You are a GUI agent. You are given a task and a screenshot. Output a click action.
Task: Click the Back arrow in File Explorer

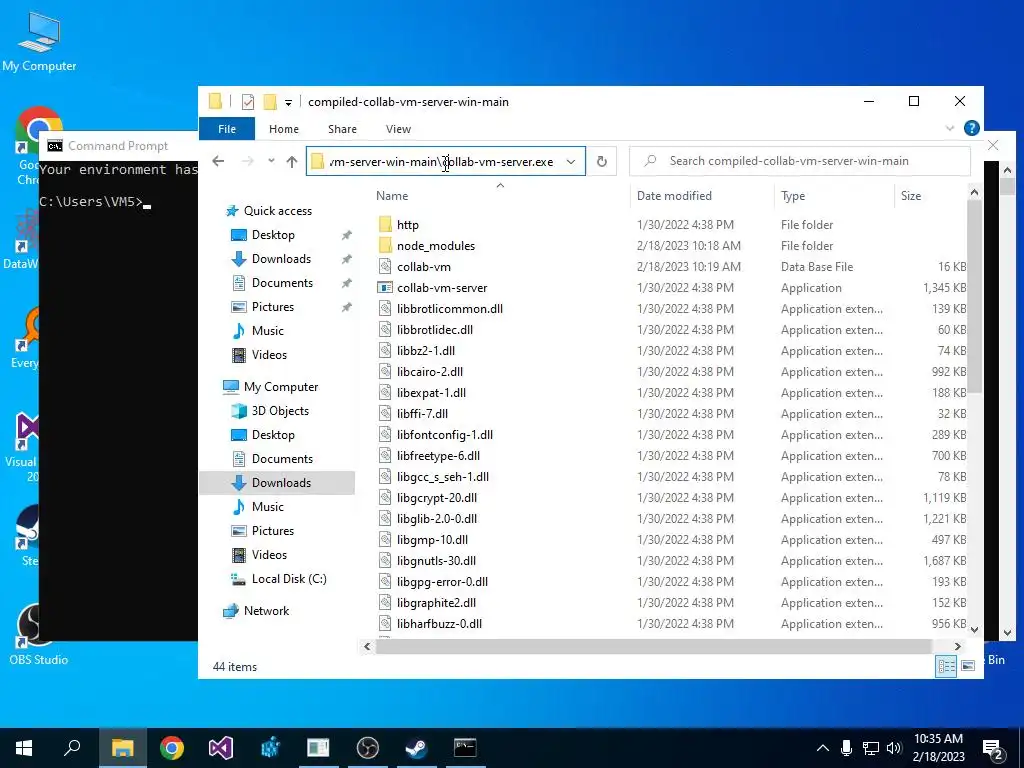coord(218,161)
